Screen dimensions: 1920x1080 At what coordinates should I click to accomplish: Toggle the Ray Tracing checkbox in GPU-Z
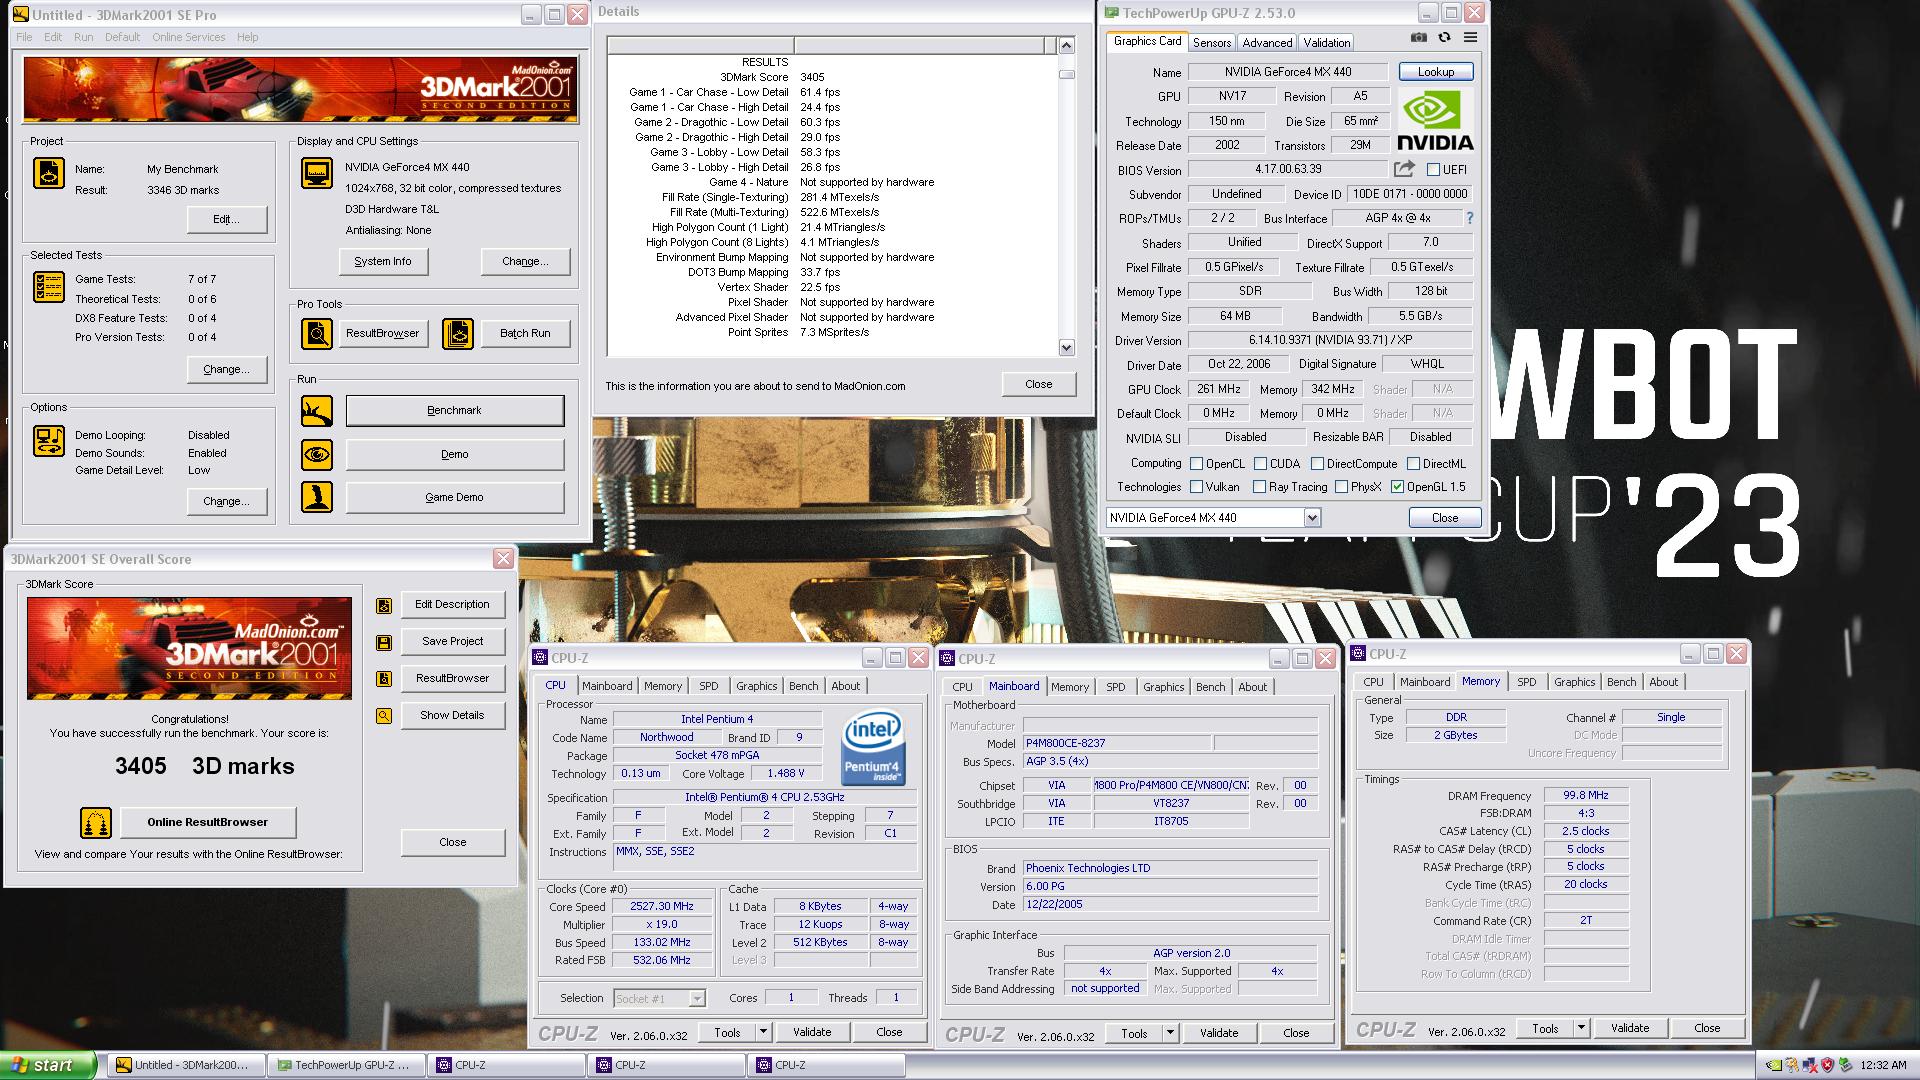tap(1259, 487)
